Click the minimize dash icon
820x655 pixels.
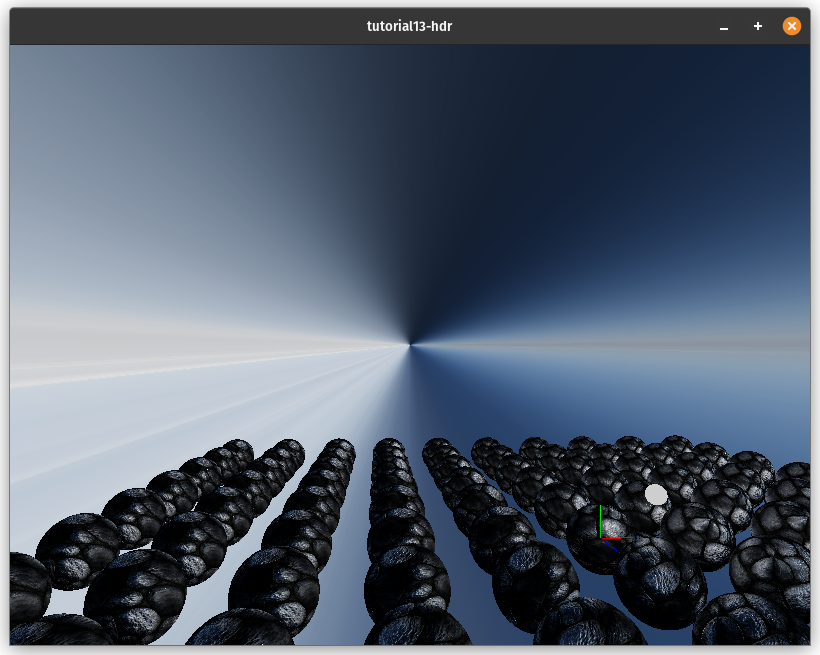pos(723,26)
